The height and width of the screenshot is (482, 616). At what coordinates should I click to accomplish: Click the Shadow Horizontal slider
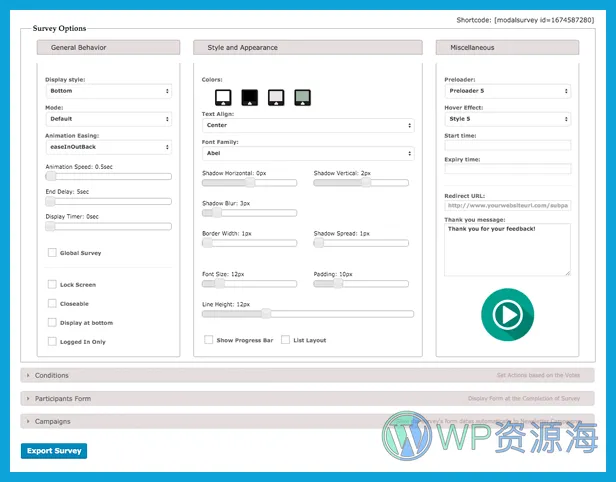coord(249,183)
